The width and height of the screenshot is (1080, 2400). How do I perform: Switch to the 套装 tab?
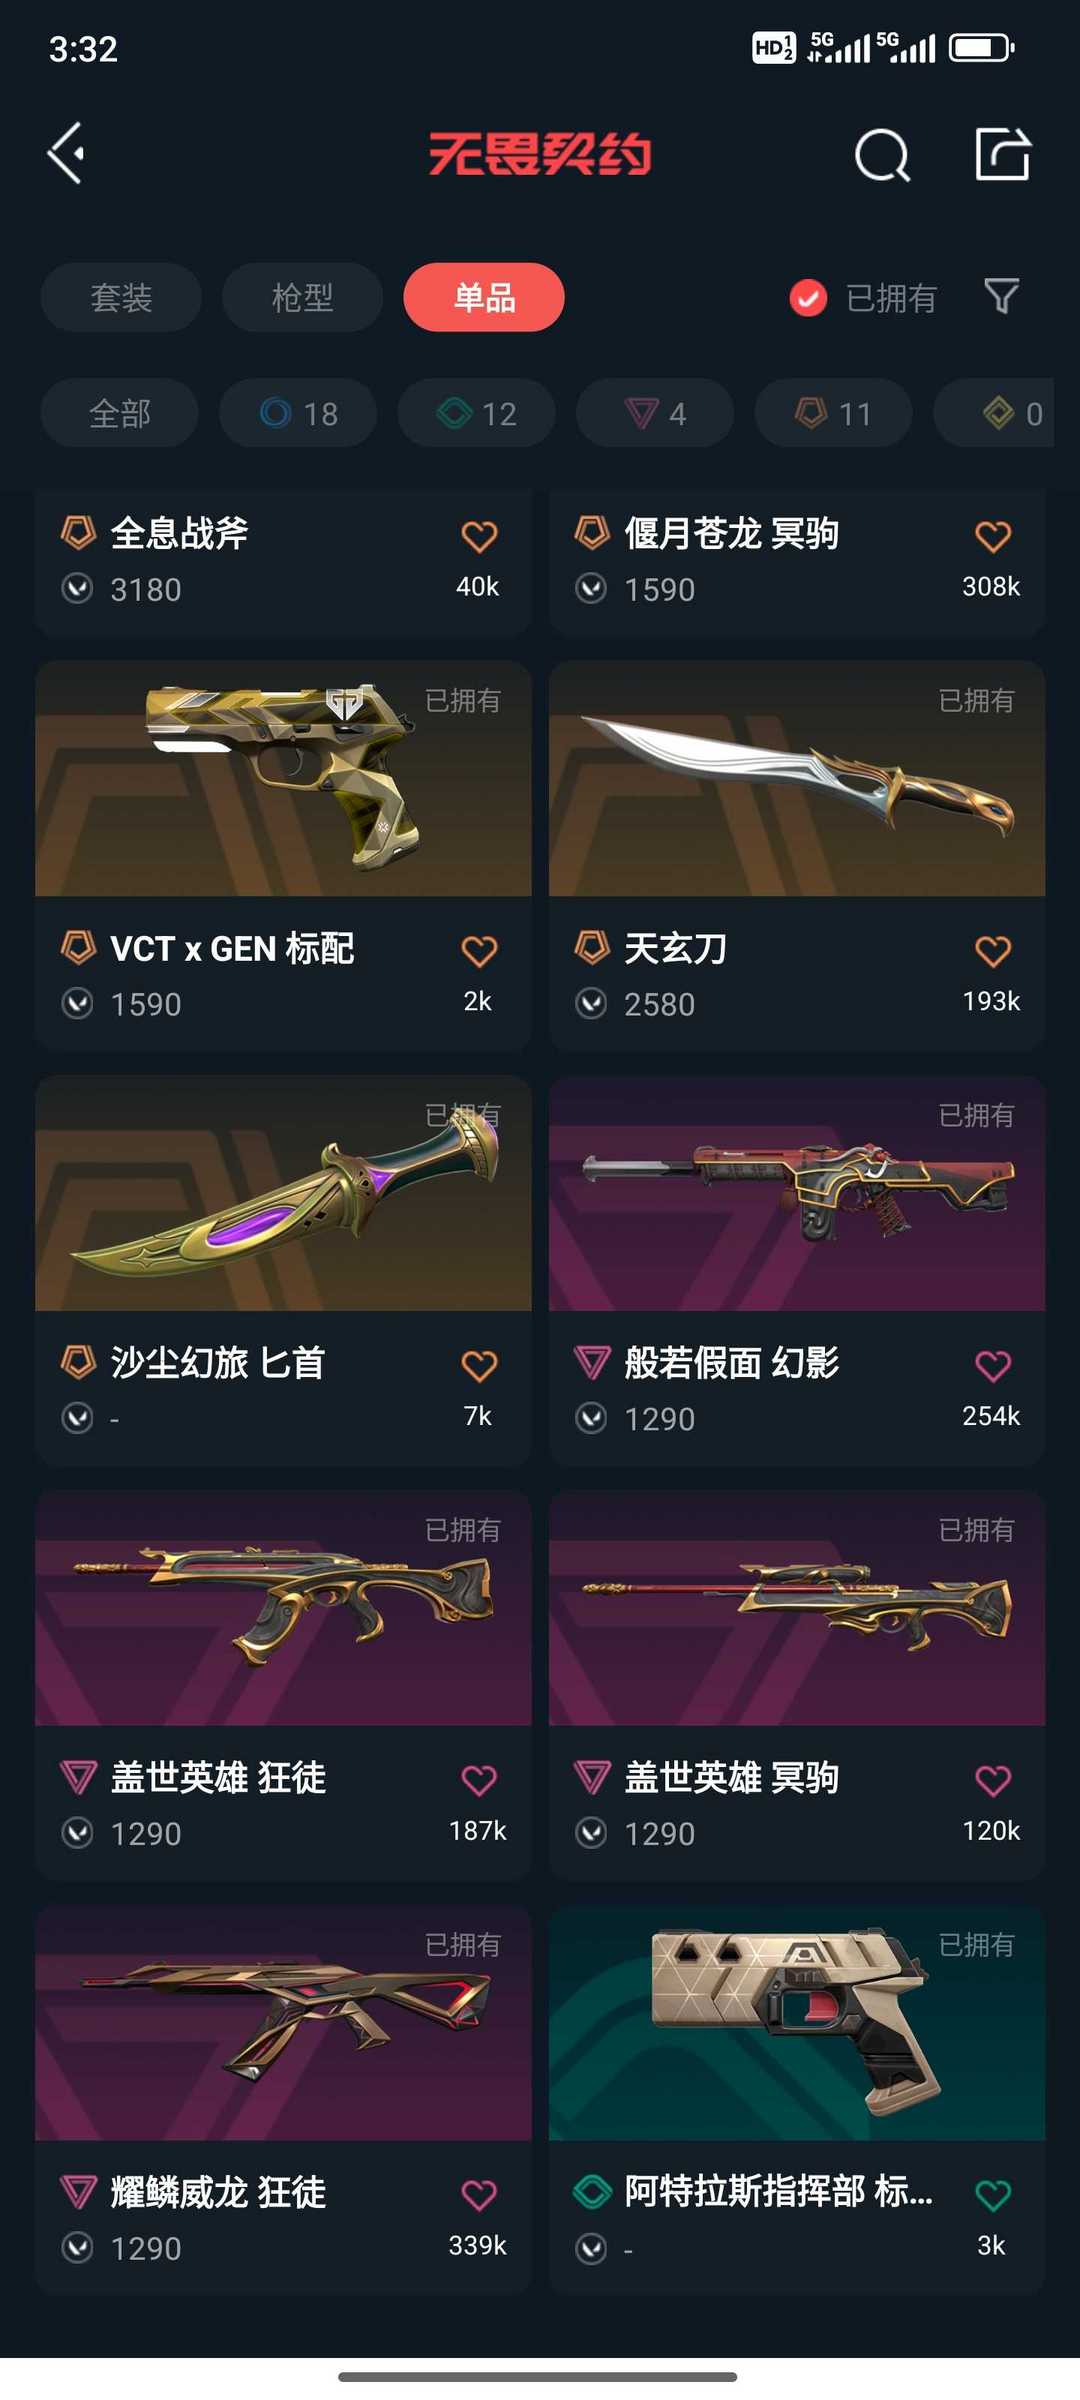(121, 297)
